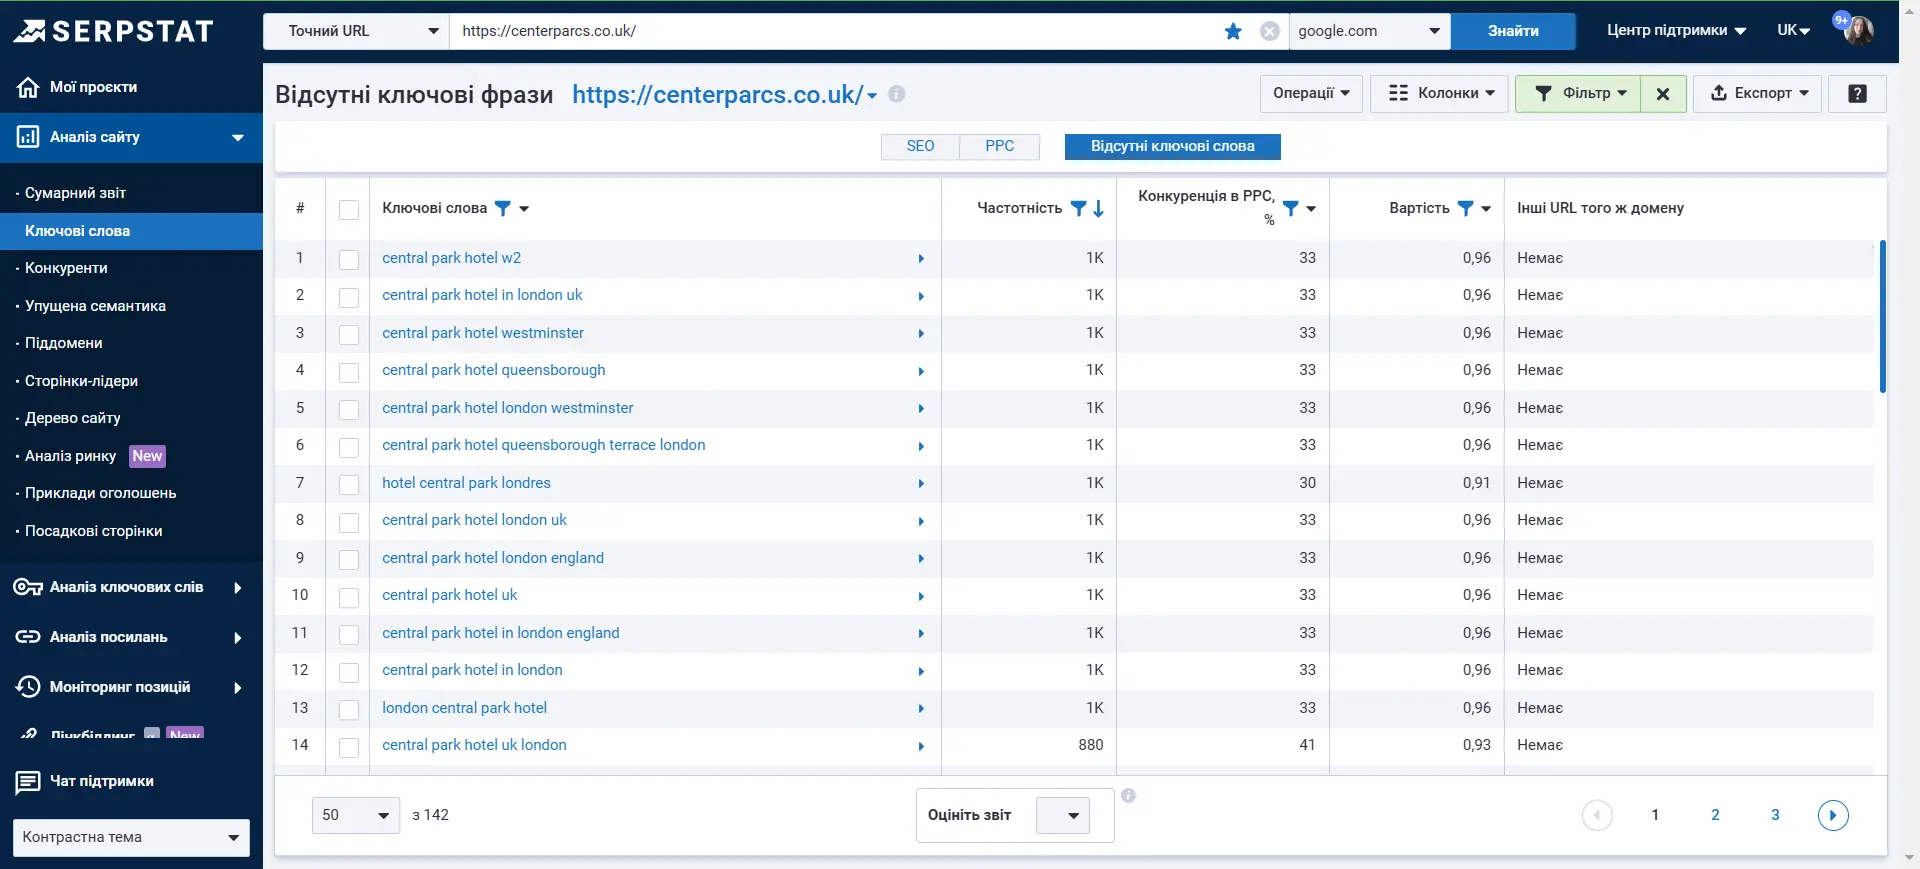Open Конкуренти in sidebar

coord(66,268)
